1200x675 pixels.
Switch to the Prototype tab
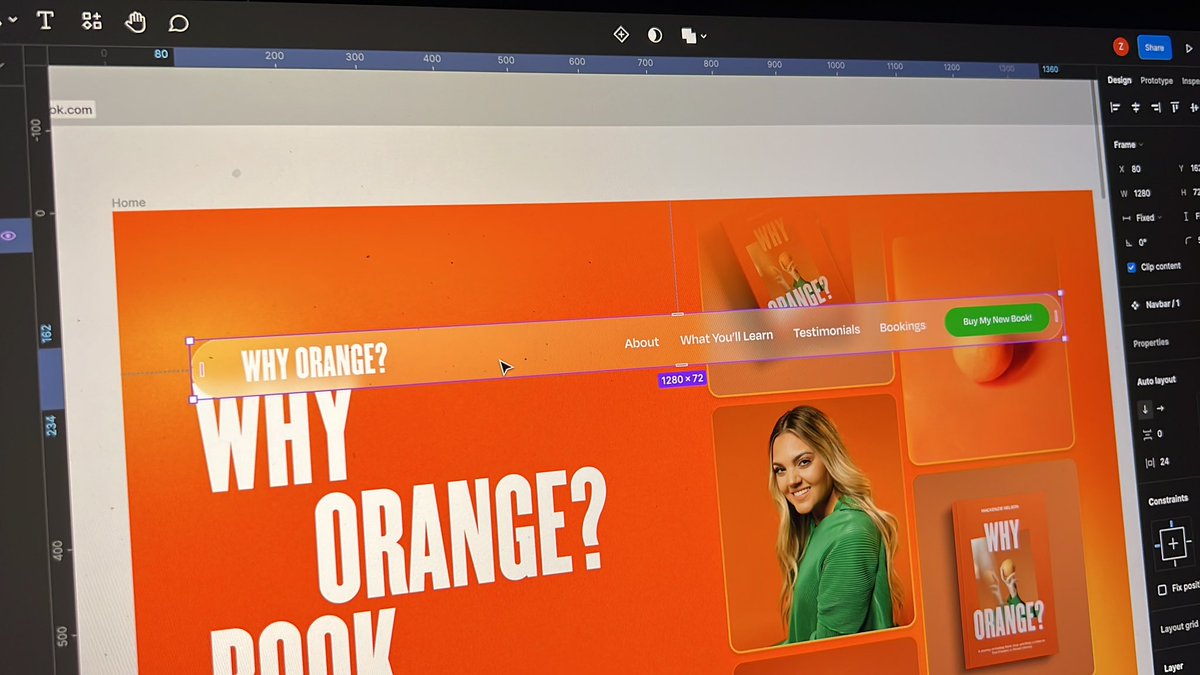coord(1156,81)
